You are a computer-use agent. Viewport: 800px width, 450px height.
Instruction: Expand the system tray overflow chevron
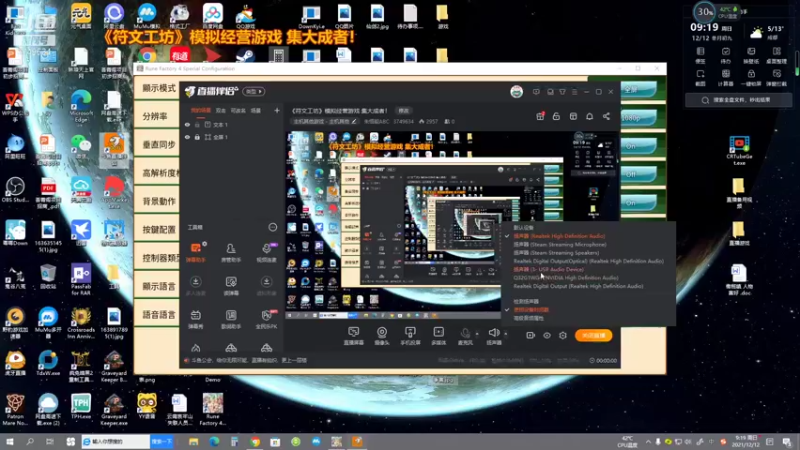click(648, 442)
